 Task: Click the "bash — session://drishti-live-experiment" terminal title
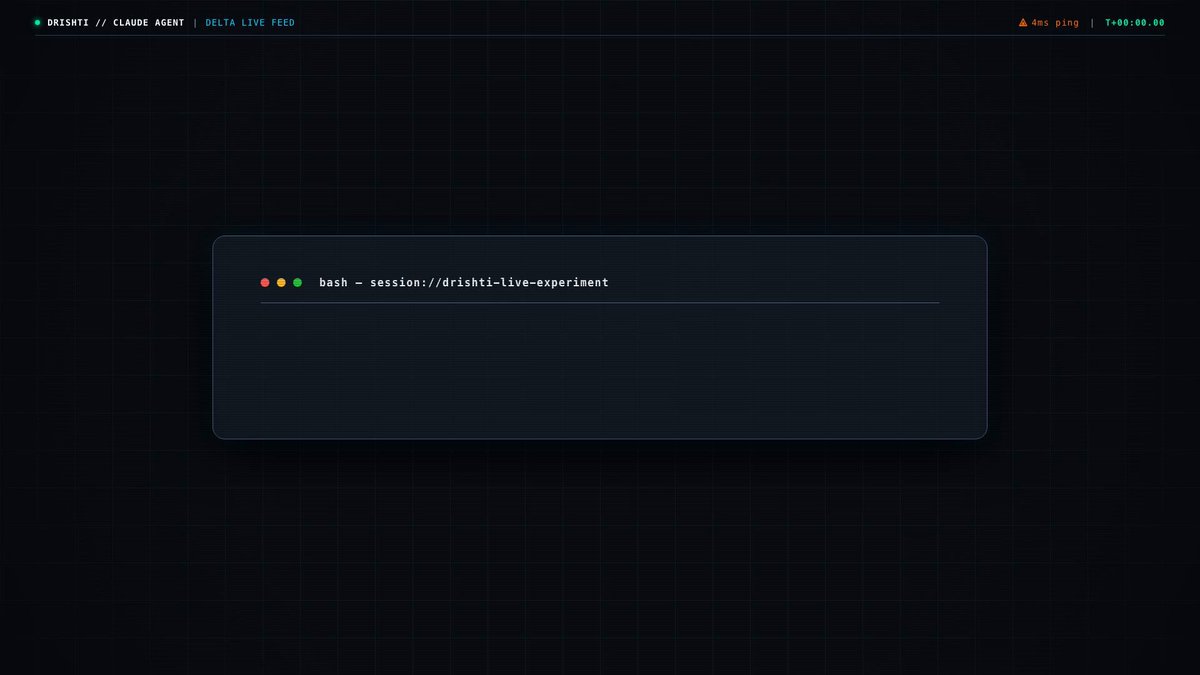click(x=464, y=283)
